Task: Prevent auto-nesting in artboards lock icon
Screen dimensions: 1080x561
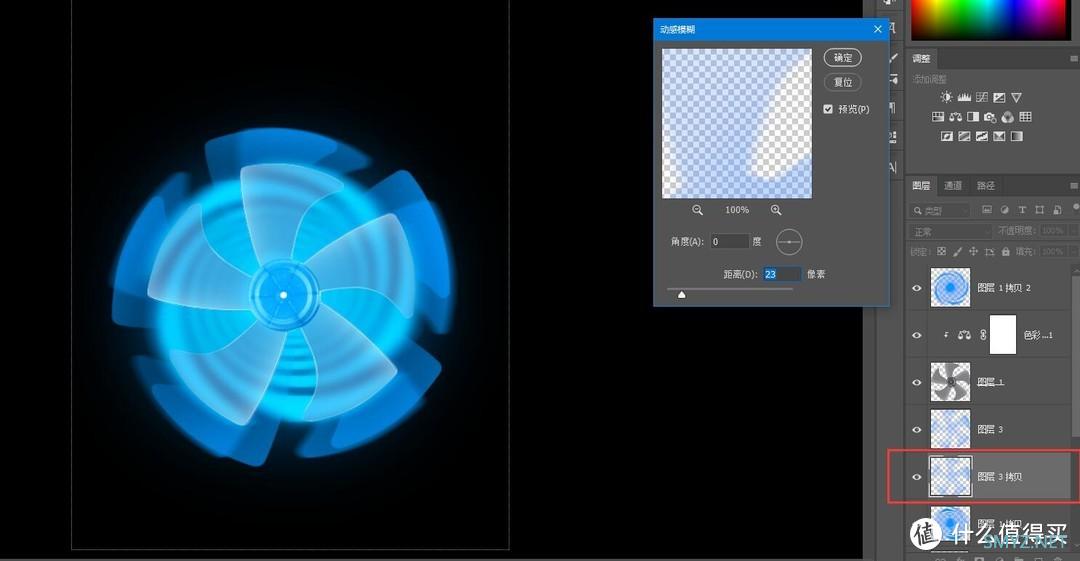Action: (x=990, y=252)
